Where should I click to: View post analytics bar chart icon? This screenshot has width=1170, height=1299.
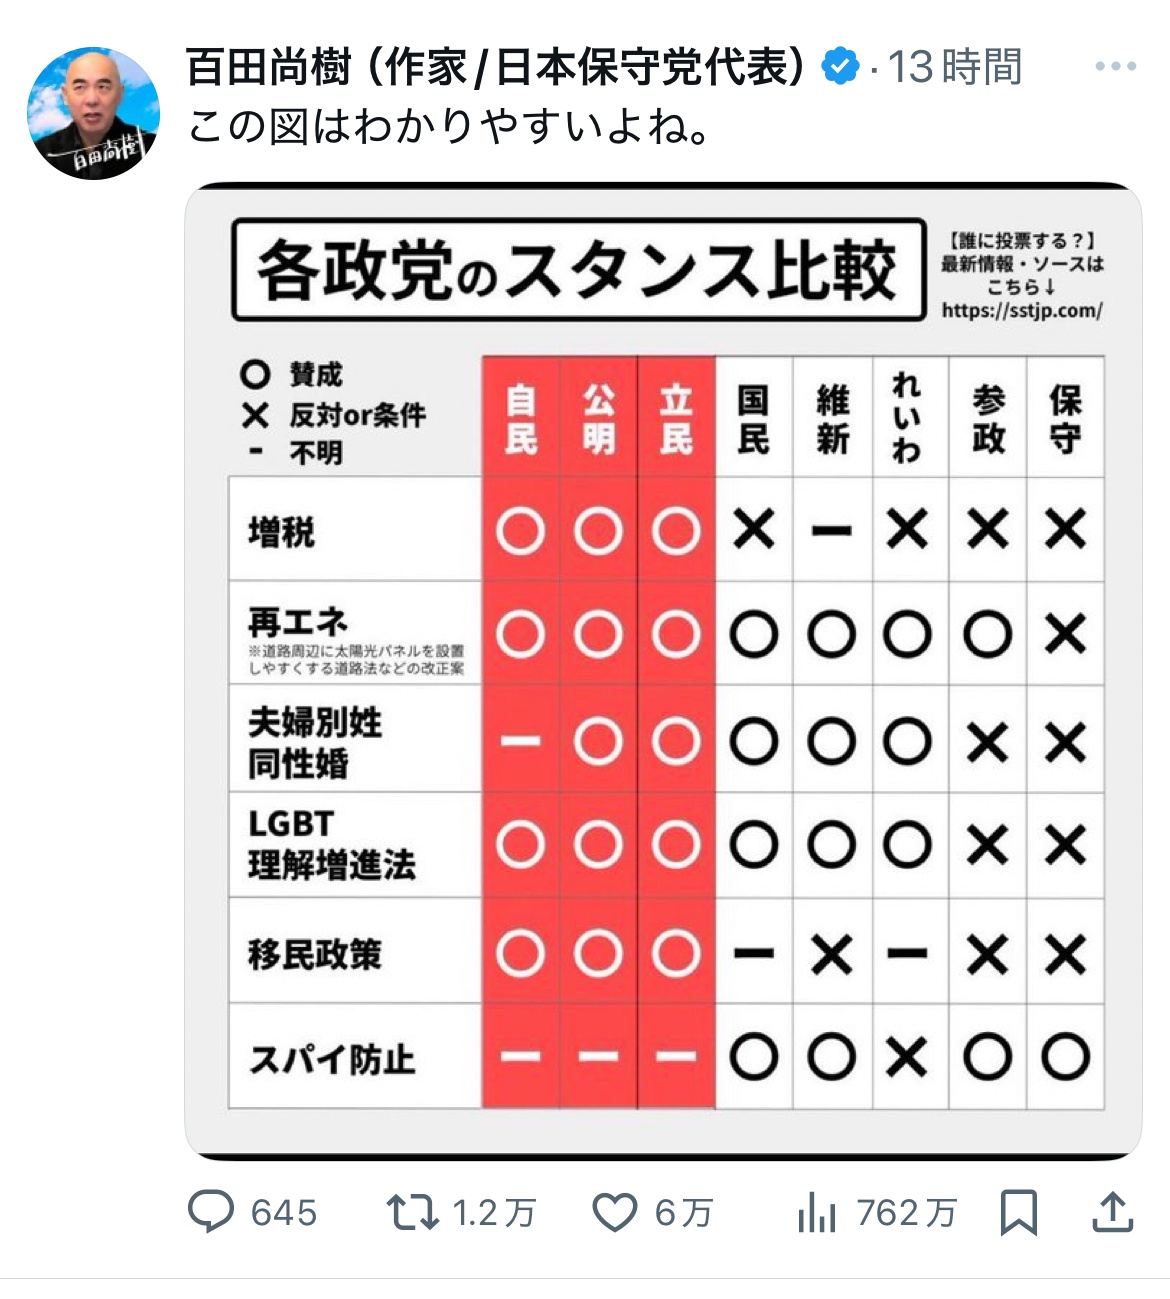tap(817, 1214)
